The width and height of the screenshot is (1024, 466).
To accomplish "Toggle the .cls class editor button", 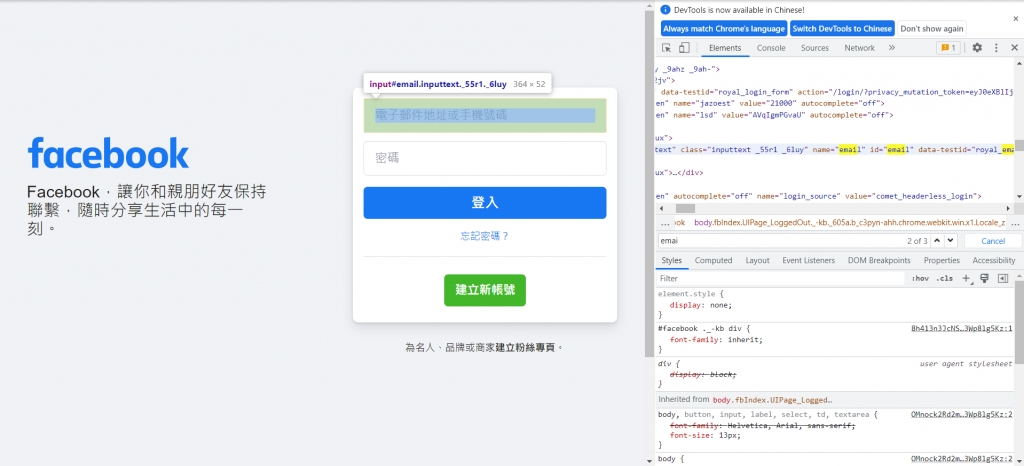I will [x=944, y=279].
